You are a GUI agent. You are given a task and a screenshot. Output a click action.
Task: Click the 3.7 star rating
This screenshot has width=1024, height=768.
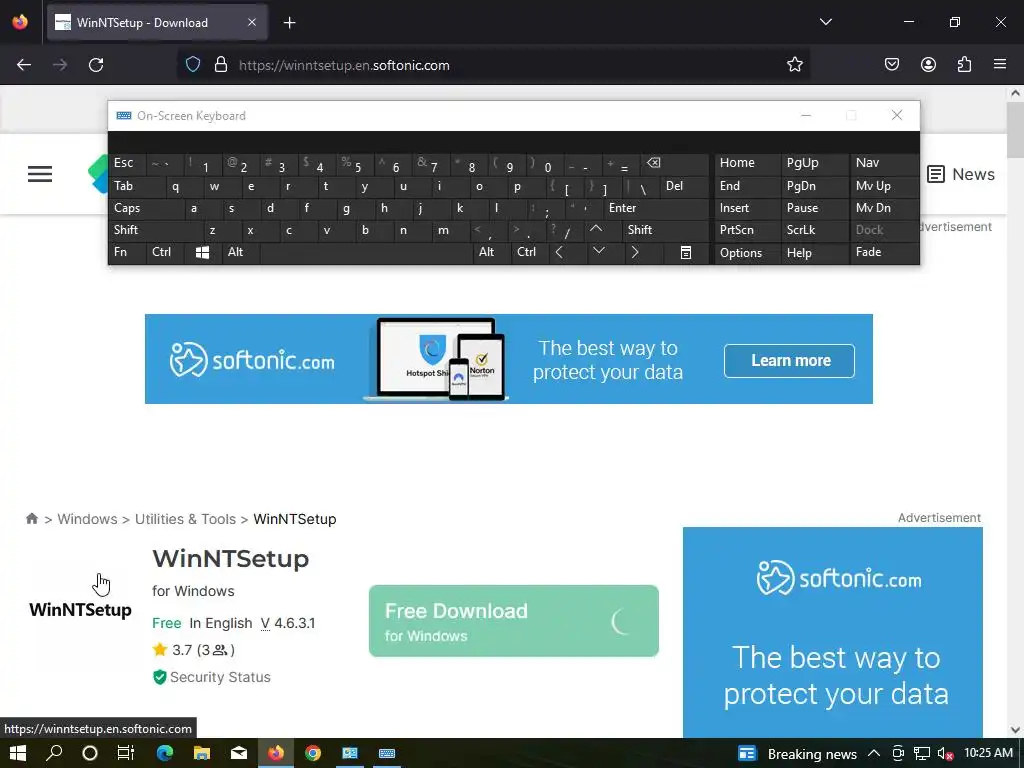pyautogui.click(x=193, y=650)
